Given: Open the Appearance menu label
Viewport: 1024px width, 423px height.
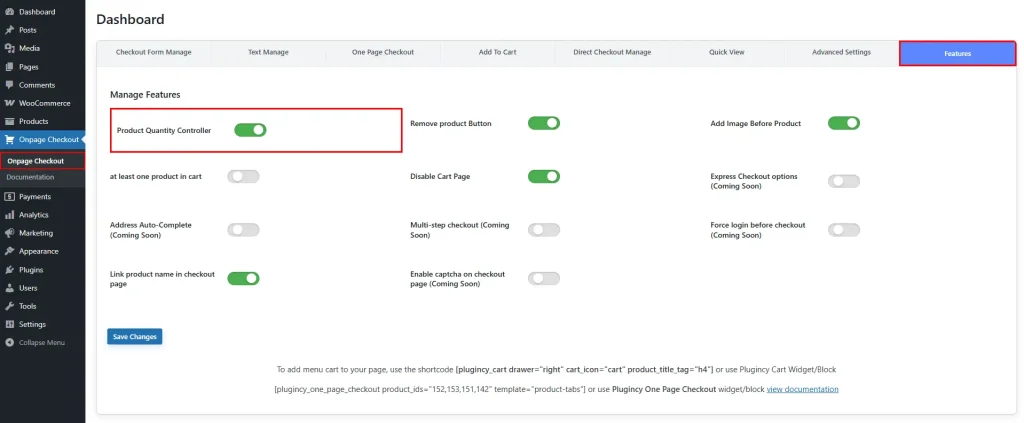Looking at the screenshot, I should 39,251.
